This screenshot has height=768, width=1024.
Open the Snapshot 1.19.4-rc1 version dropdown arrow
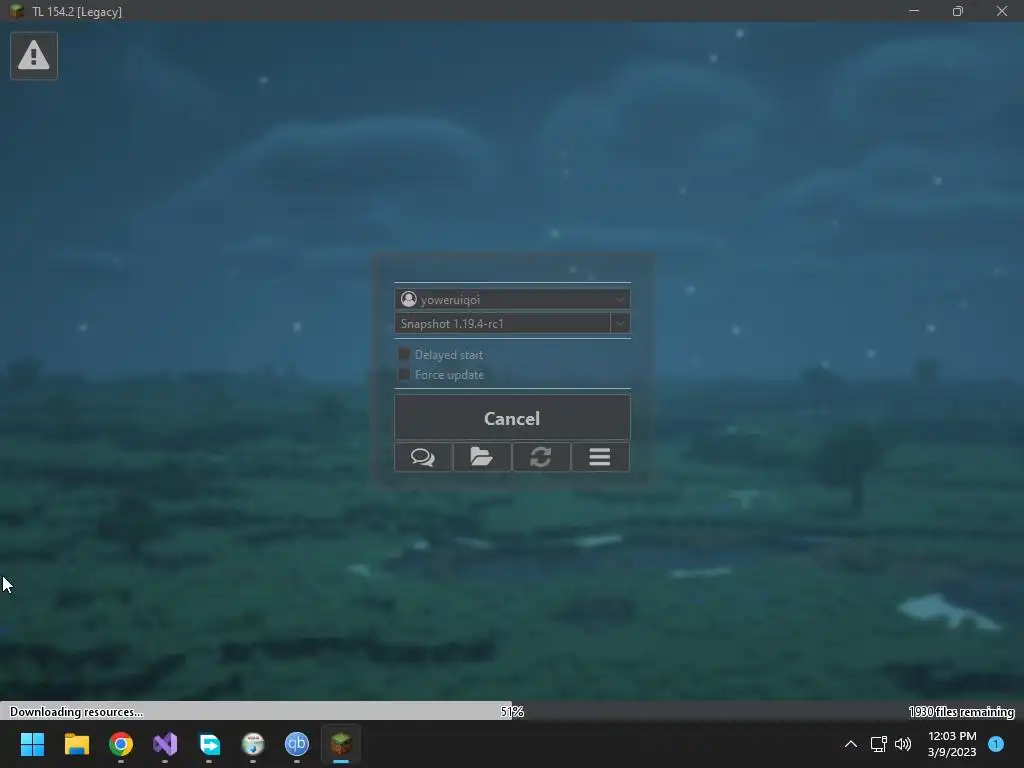point(620,323)
